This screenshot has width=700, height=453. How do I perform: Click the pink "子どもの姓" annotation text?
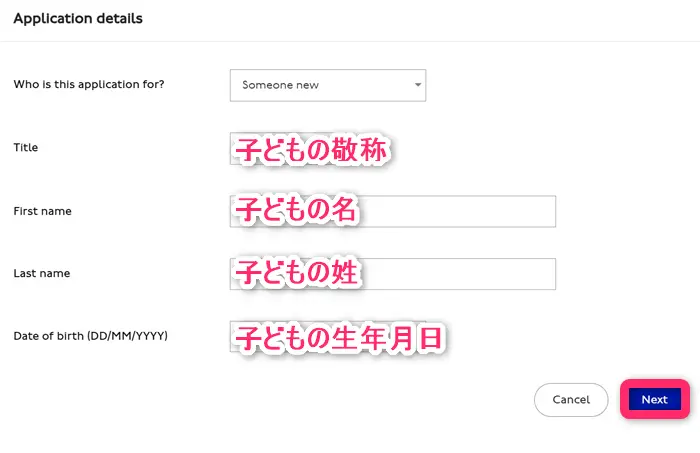click(295, 273)
